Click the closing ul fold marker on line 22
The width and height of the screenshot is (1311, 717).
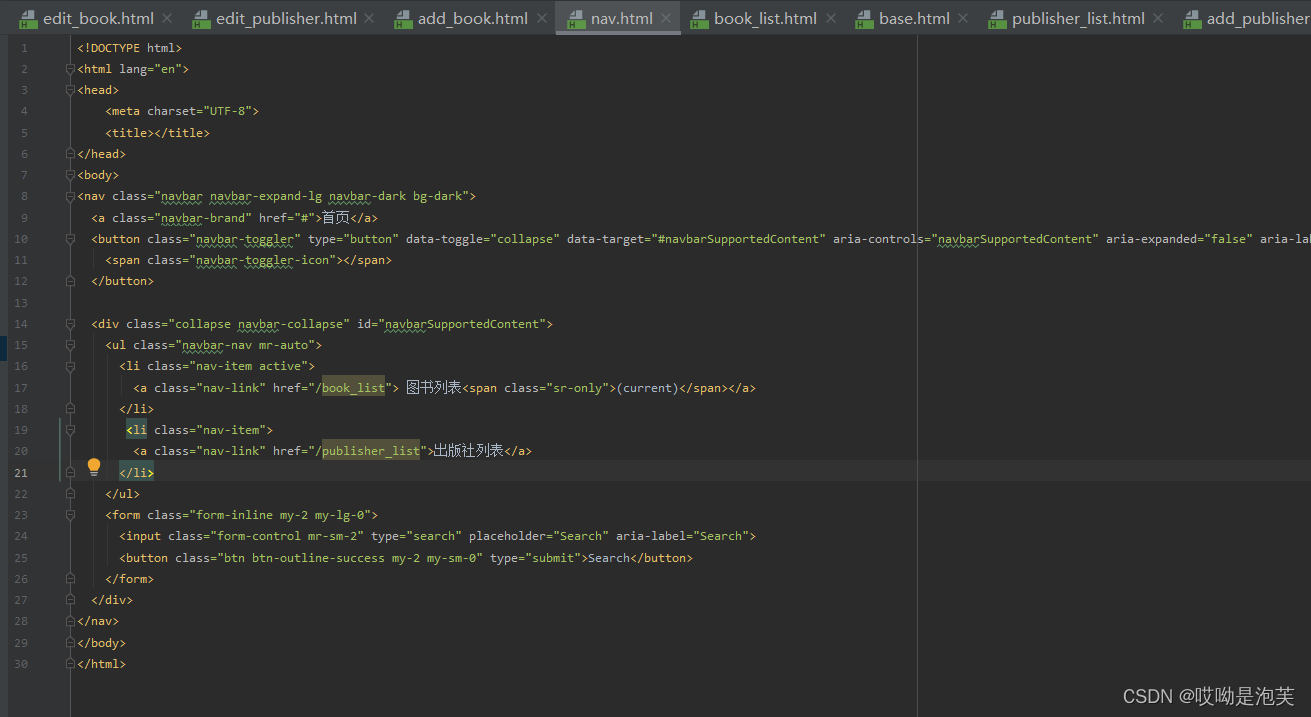click(70, 494)
